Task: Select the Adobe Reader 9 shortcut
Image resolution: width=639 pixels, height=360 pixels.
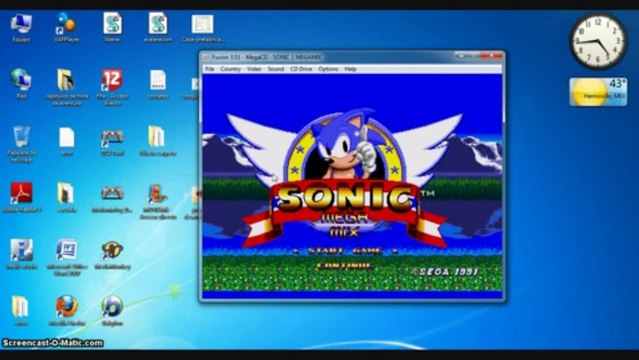Action: tap(21, 197)
